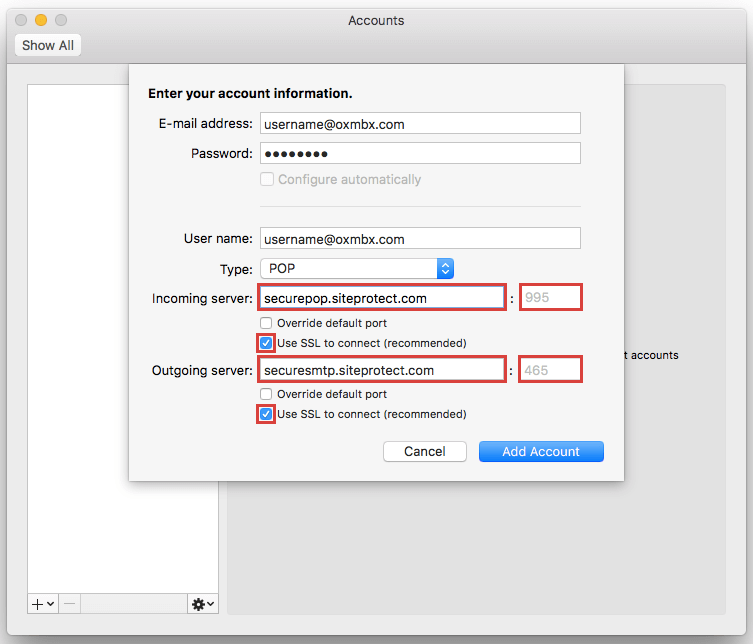Click the yellow minimize button in the title bar
Viewport: 753px width, 644px height.
[41, 20]
